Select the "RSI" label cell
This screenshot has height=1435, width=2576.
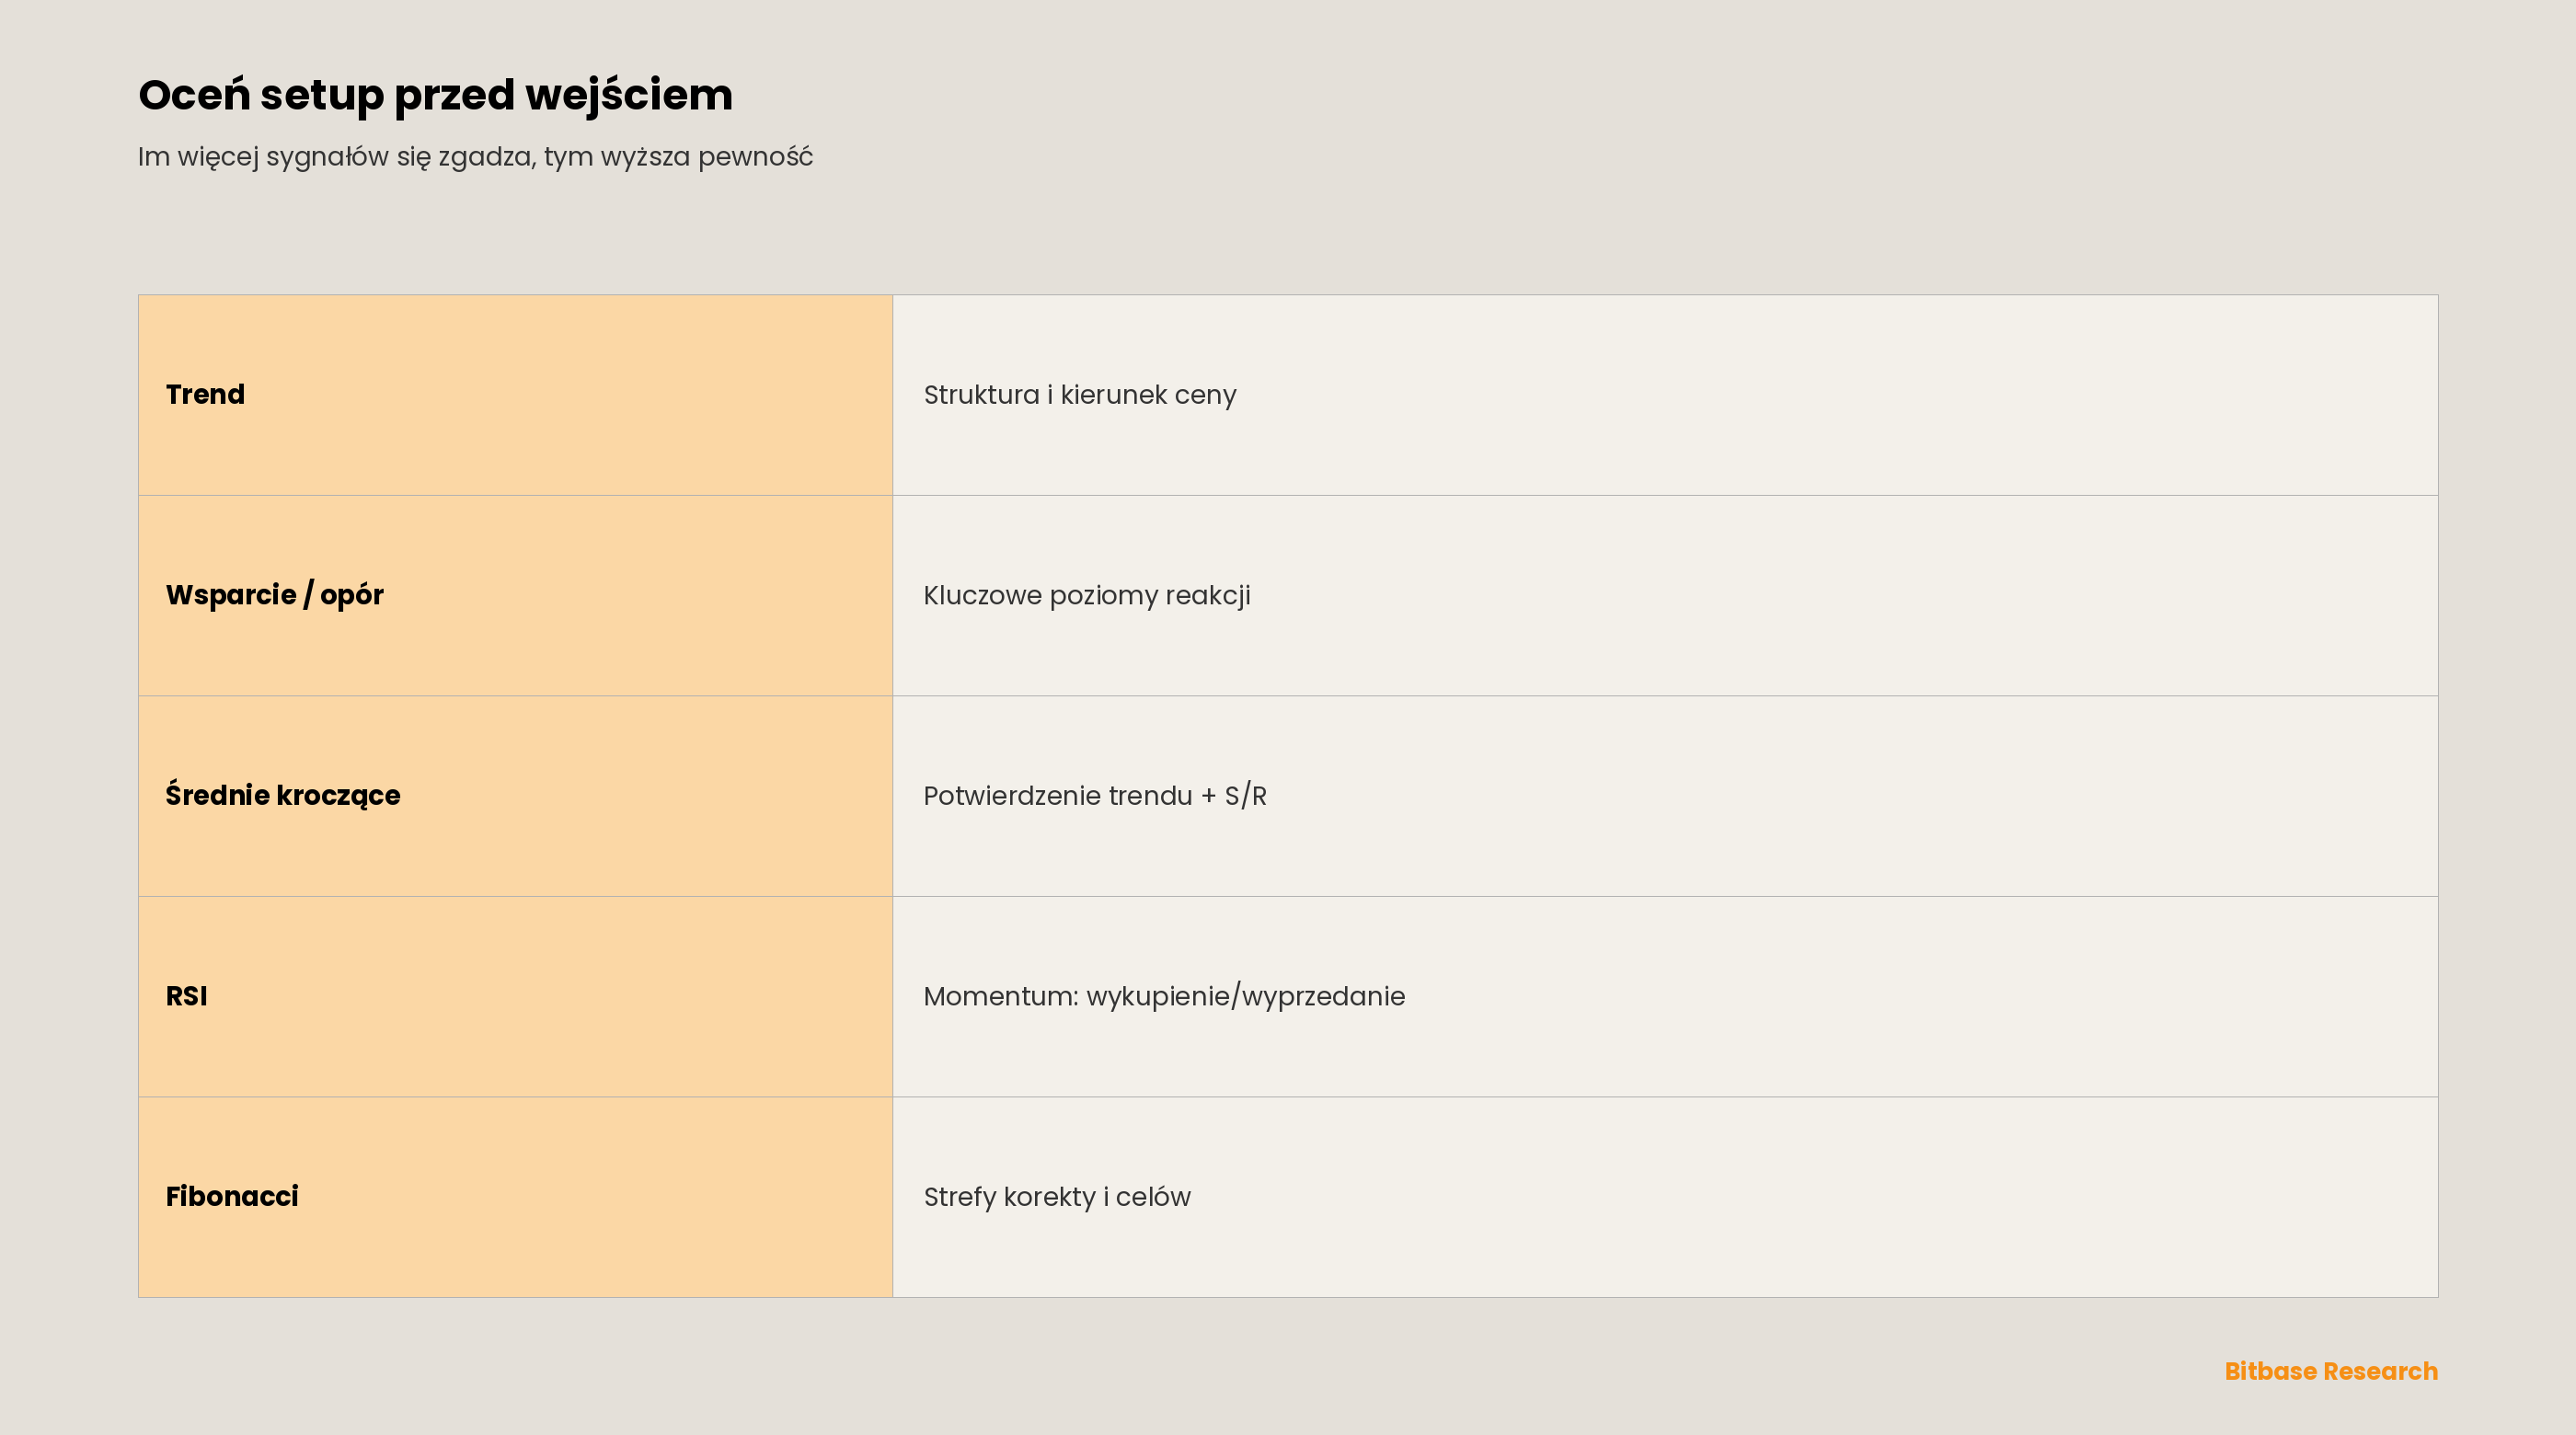coord(515,996)
